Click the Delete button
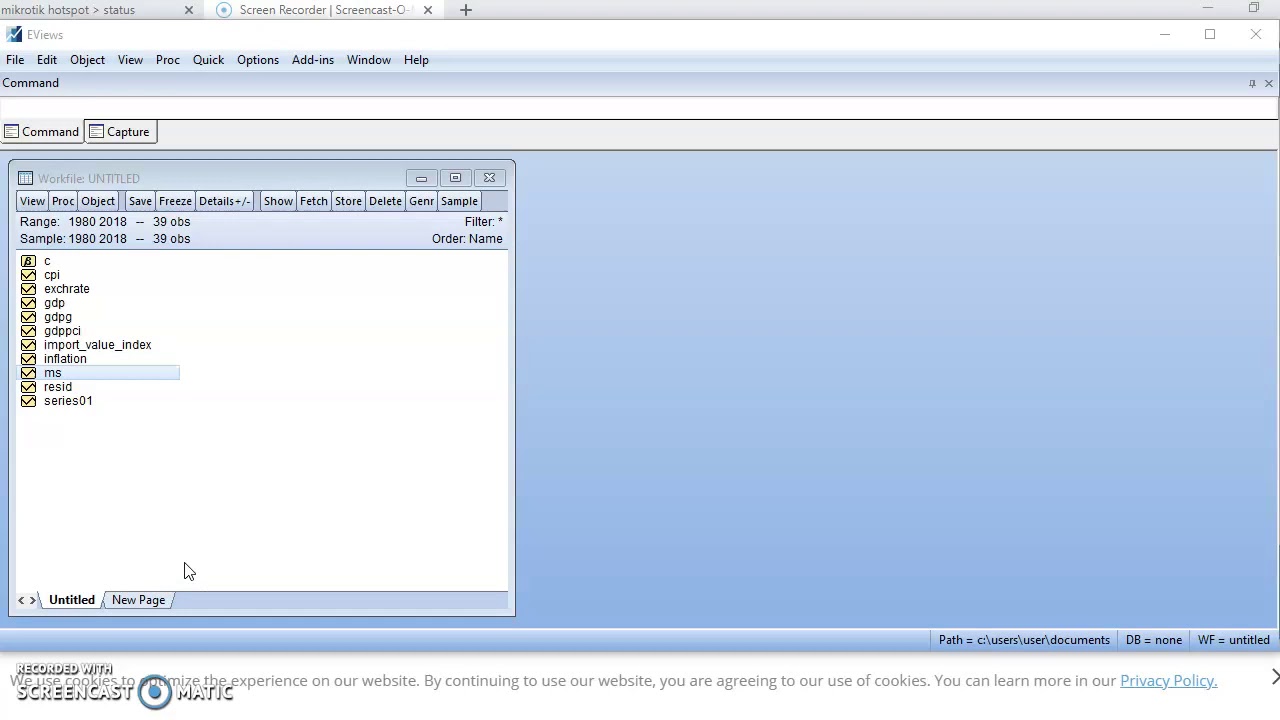The image size is (1280, 720). 385,201
